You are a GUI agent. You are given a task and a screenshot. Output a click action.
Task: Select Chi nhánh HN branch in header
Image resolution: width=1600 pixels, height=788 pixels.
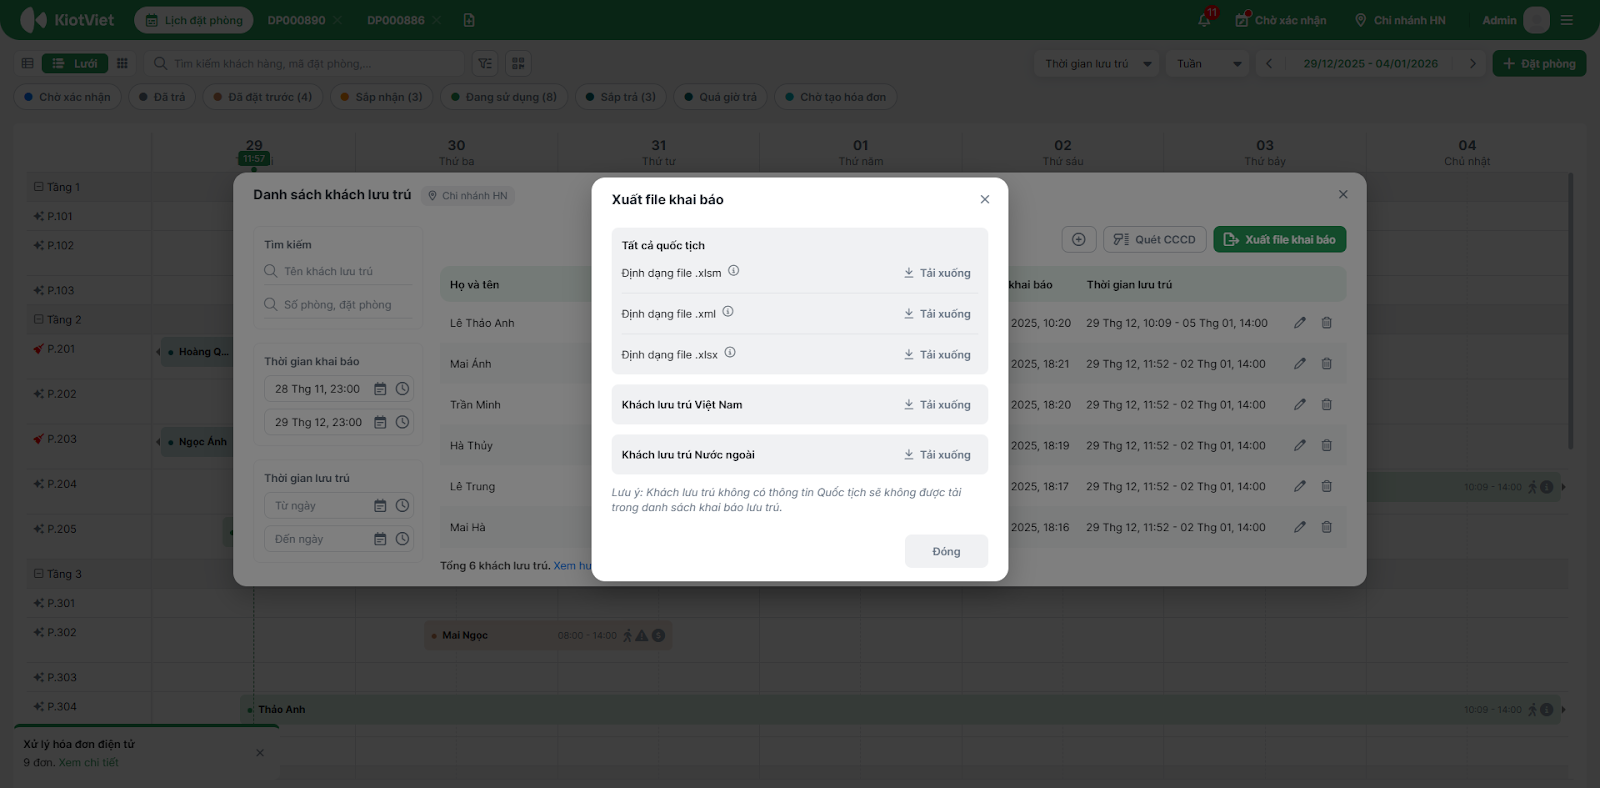click(x=1400, y=20)
